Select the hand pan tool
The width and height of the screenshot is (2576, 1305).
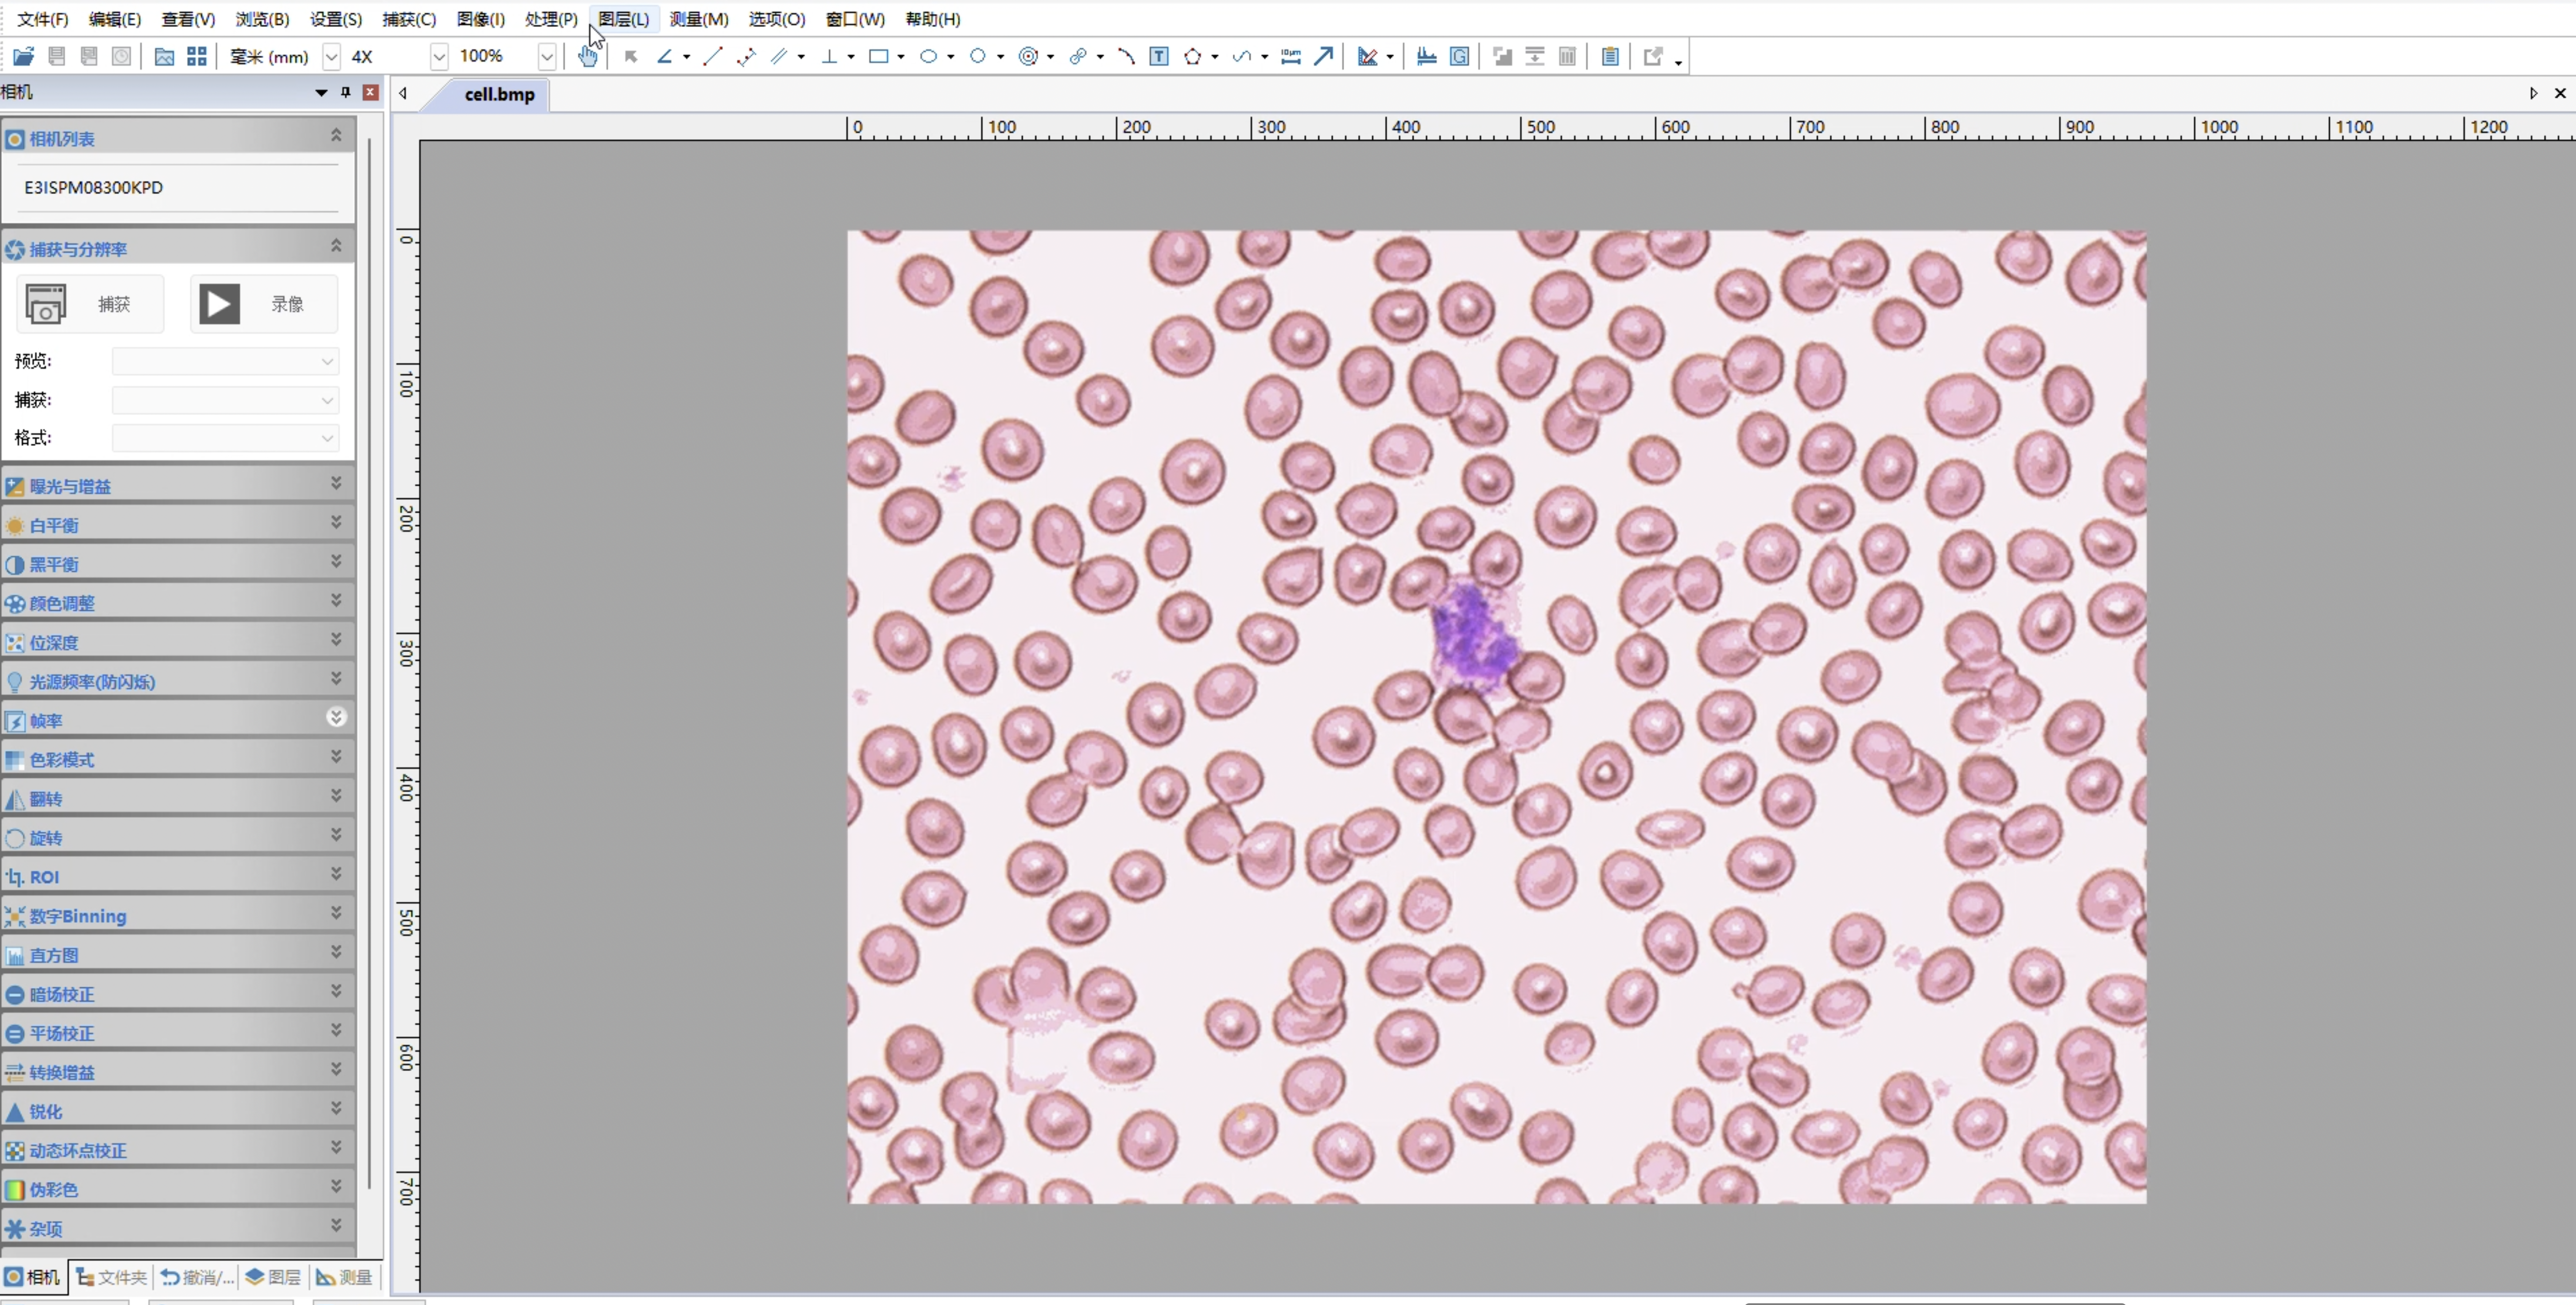588,57
